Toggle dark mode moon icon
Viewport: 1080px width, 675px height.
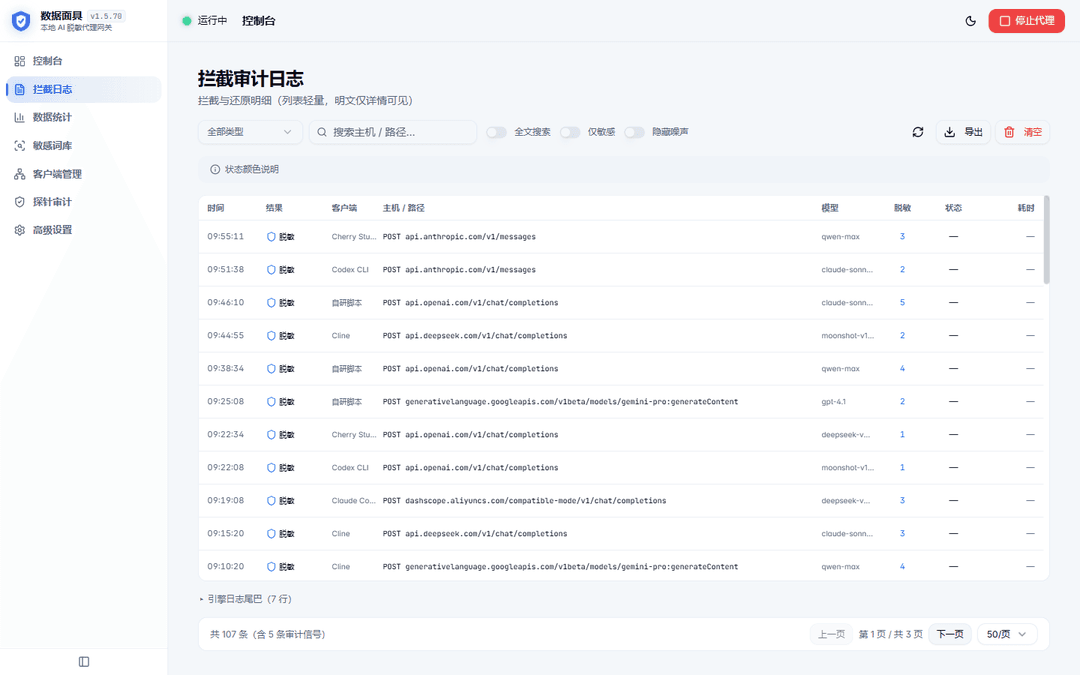[970, 21]
